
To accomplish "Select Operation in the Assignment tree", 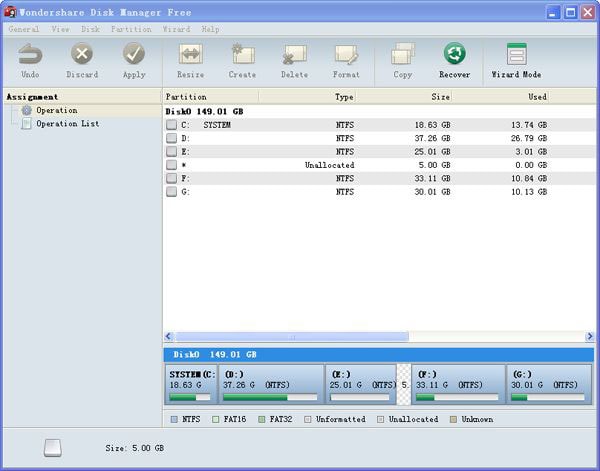I will pyautogui.click(x=57, y=110).
